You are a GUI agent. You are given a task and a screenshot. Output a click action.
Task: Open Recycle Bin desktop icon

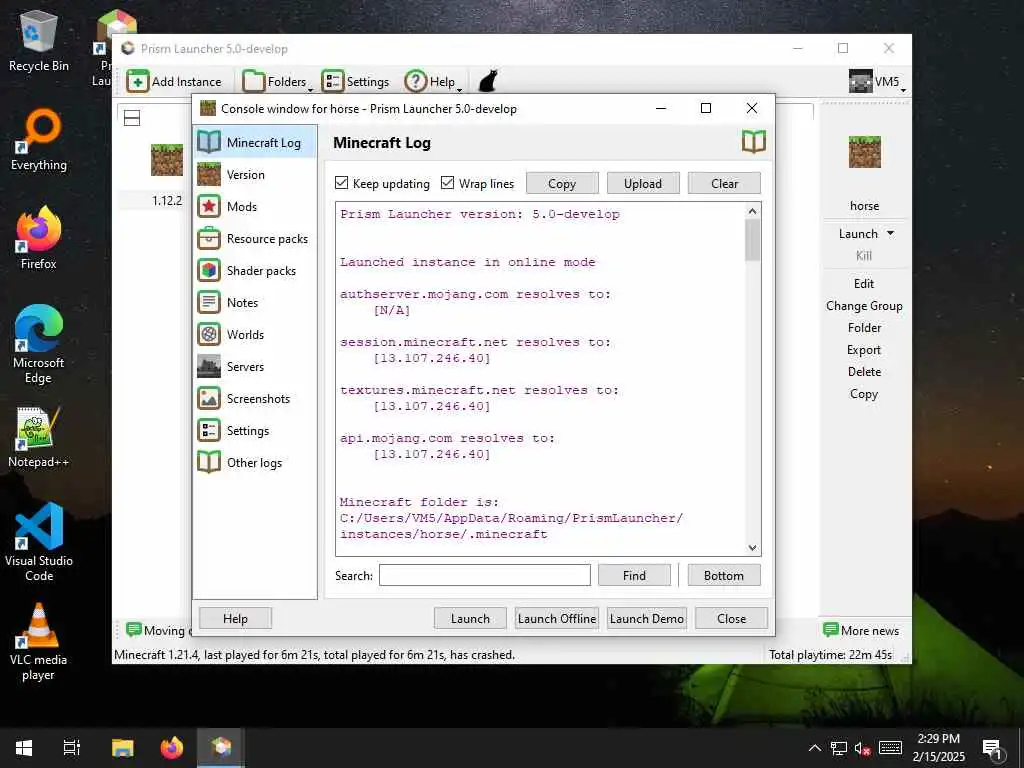point(39,41)
